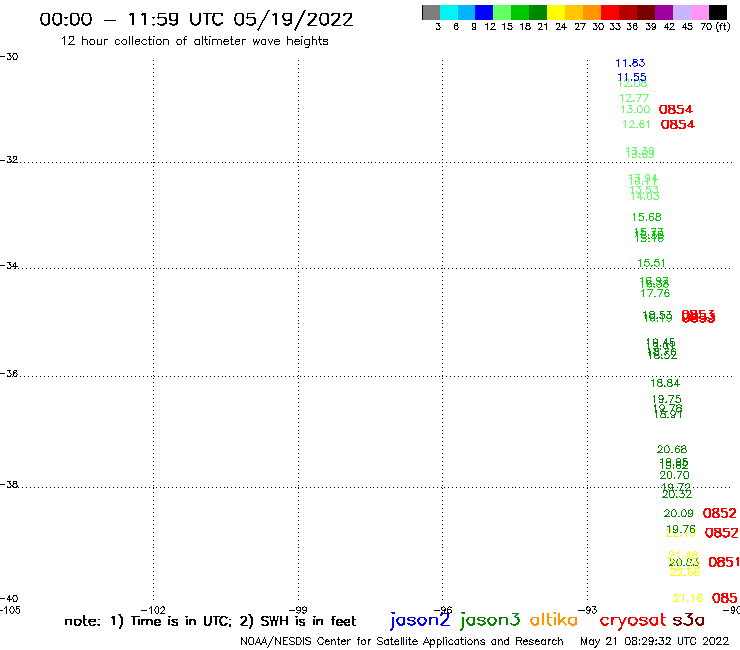Click the note about Time in UTC and SWH in feet
740x650 pixels.
210,621
